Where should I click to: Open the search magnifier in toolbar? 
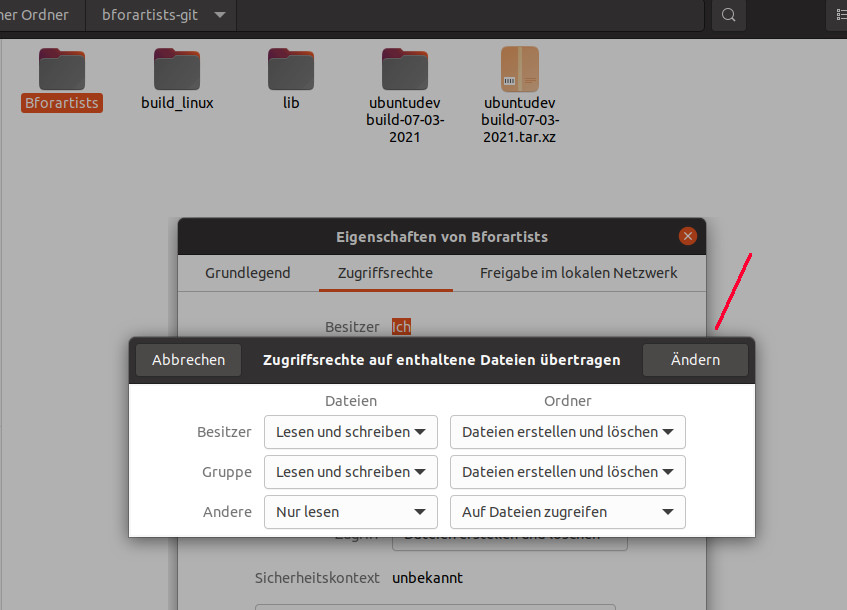tap(729, 15)
